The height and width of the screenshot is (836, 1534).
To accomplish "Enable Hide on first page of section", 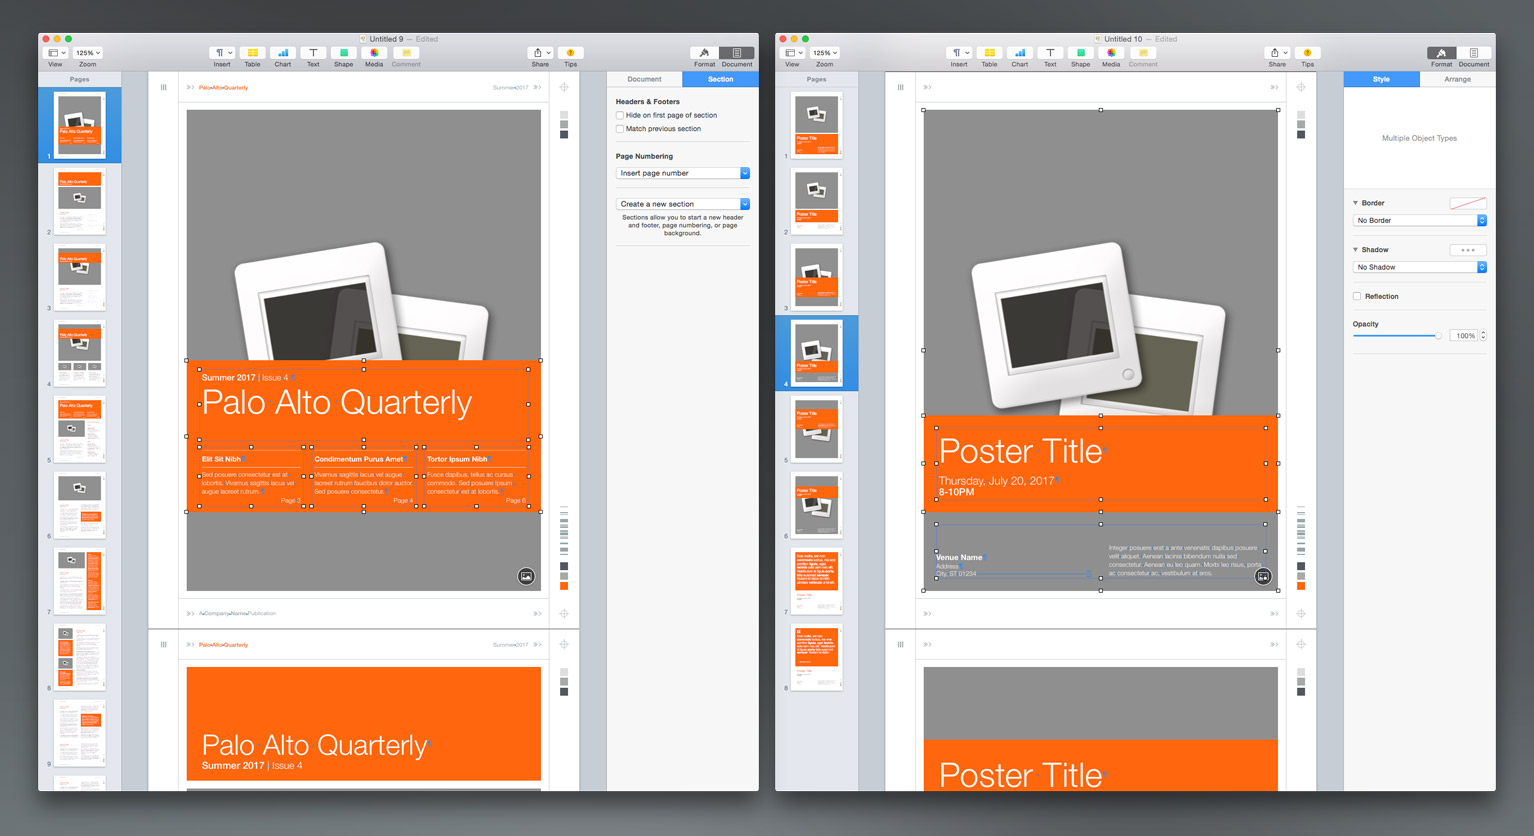I will (x=620, y=115).
